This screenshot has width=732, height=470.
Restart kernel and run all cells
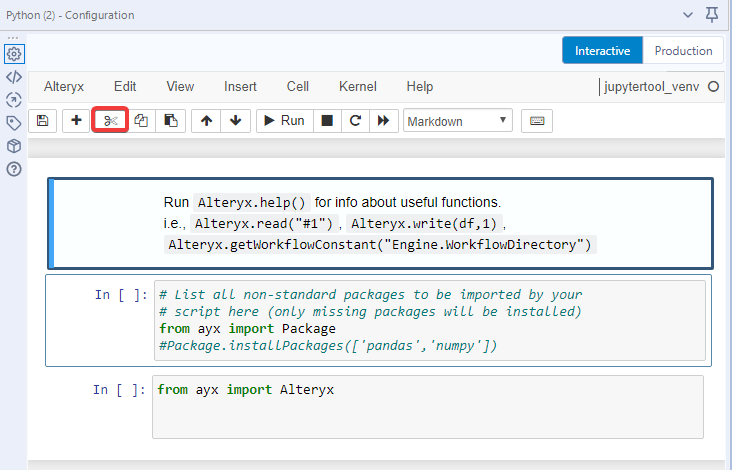click(382, 121)
